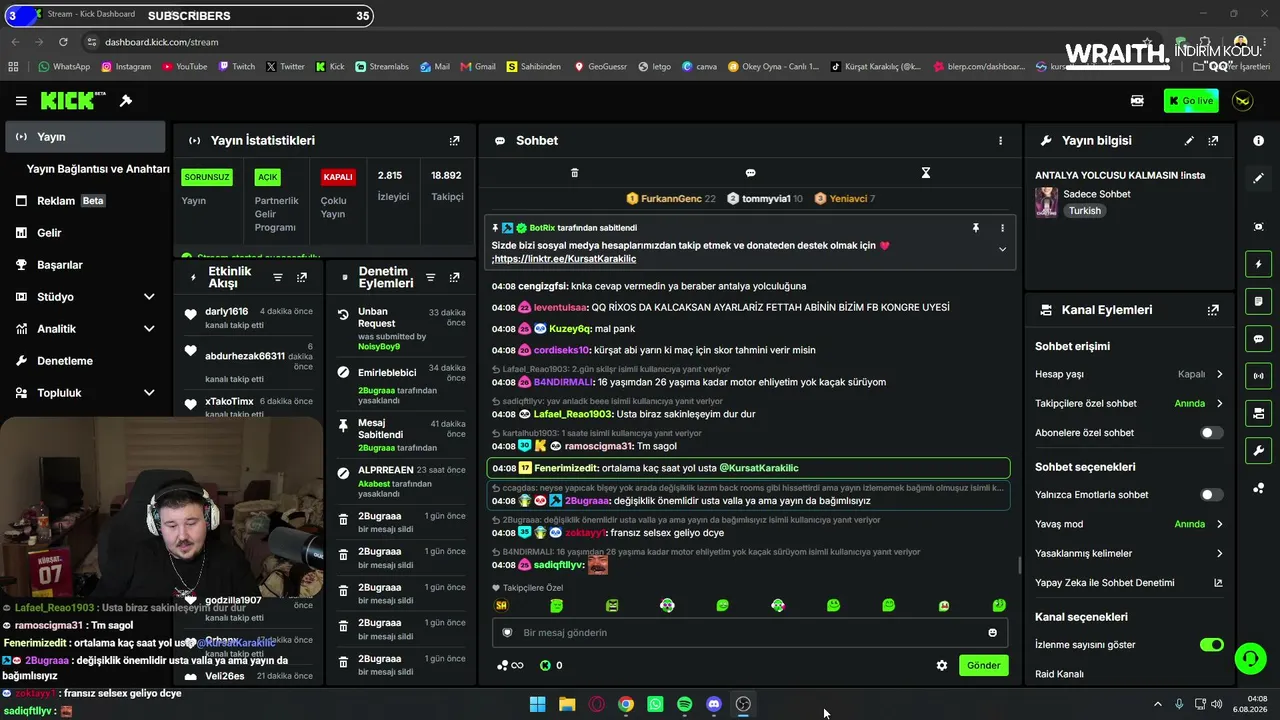This screenshot has height=720, width=1280.
Task: Pop out Yayın İstatistikleri panel
Action: 455,141
